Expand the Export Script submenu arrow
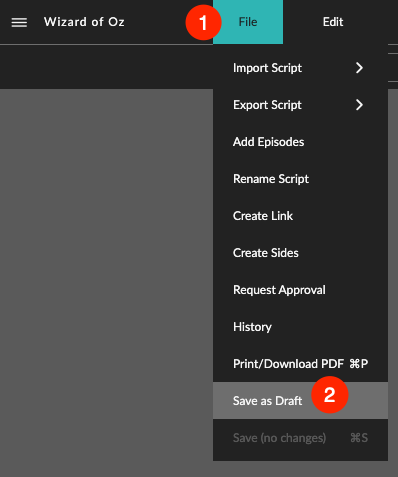 click(359, 105)
